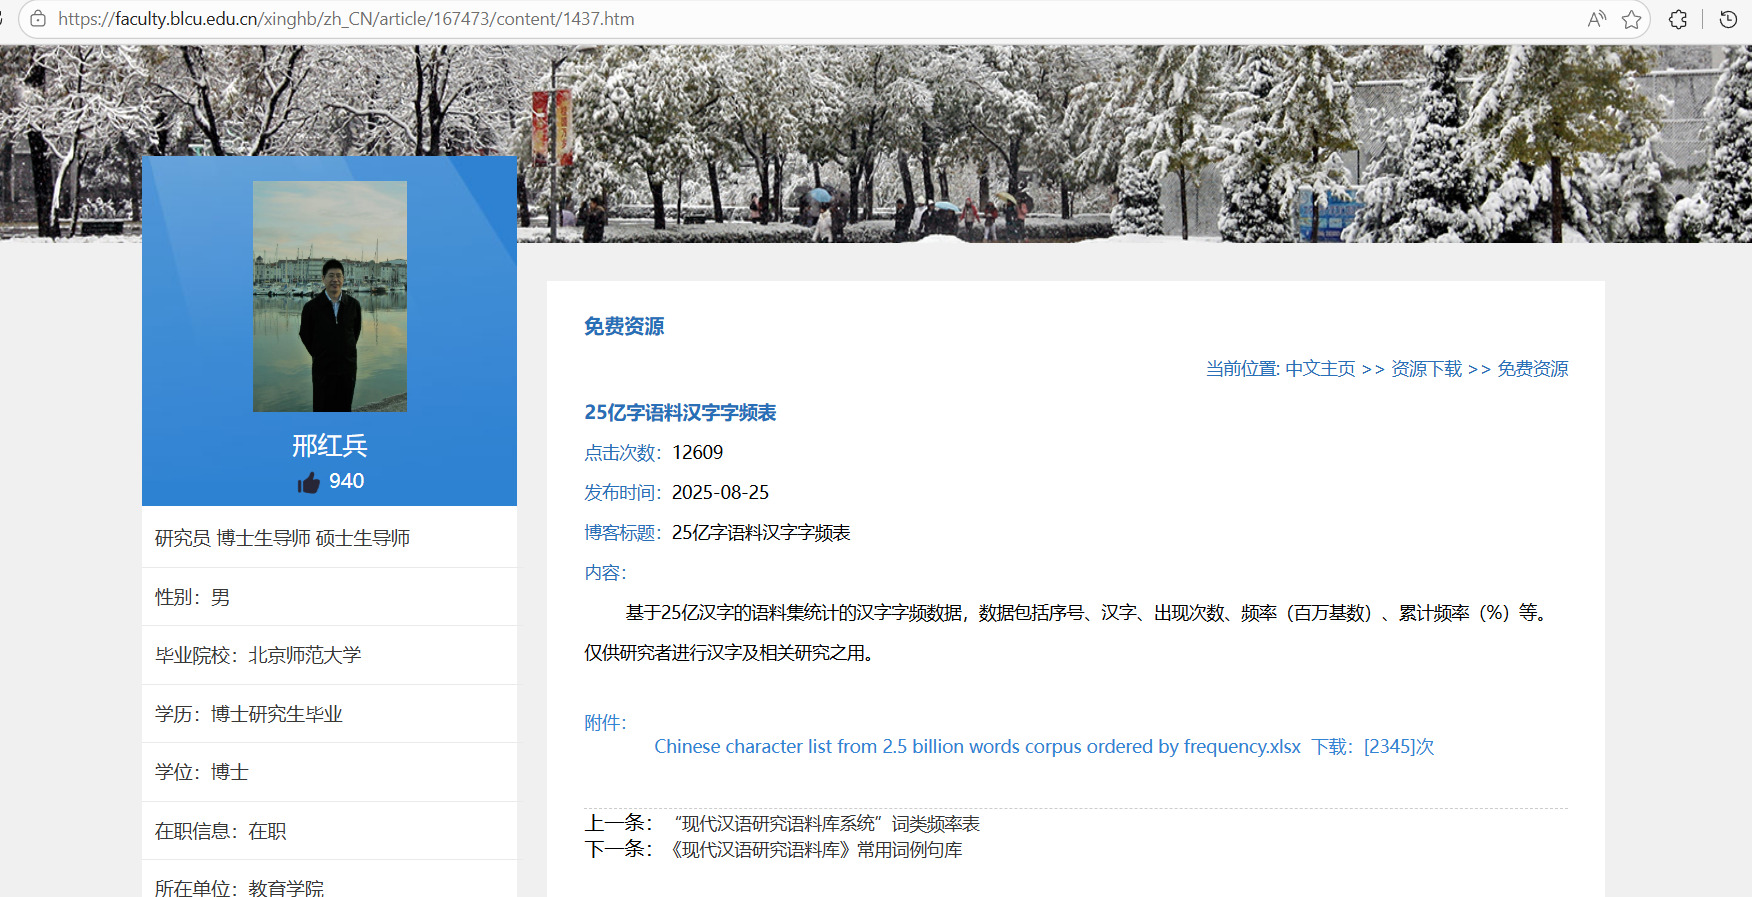The height and width of the screenshot is (897, 1752).
Task: Open browser History clock icon
Action: point(1728,19)
